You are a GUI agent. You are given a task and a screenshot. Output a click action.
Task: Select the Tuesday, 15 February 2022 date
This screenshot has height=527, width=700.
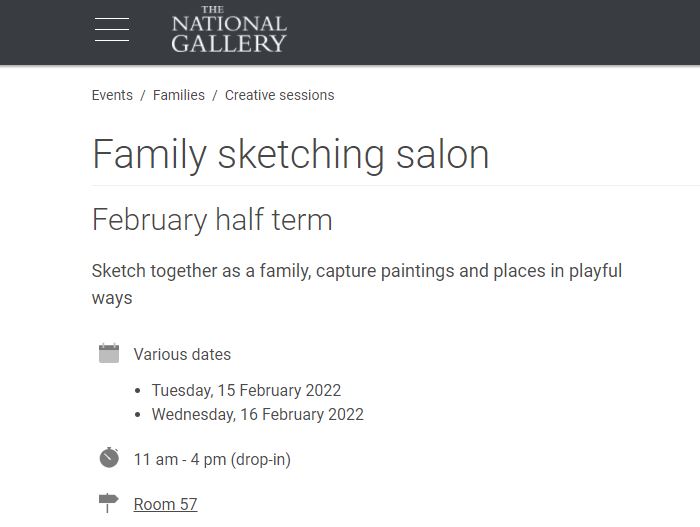[x=246, y=390]
